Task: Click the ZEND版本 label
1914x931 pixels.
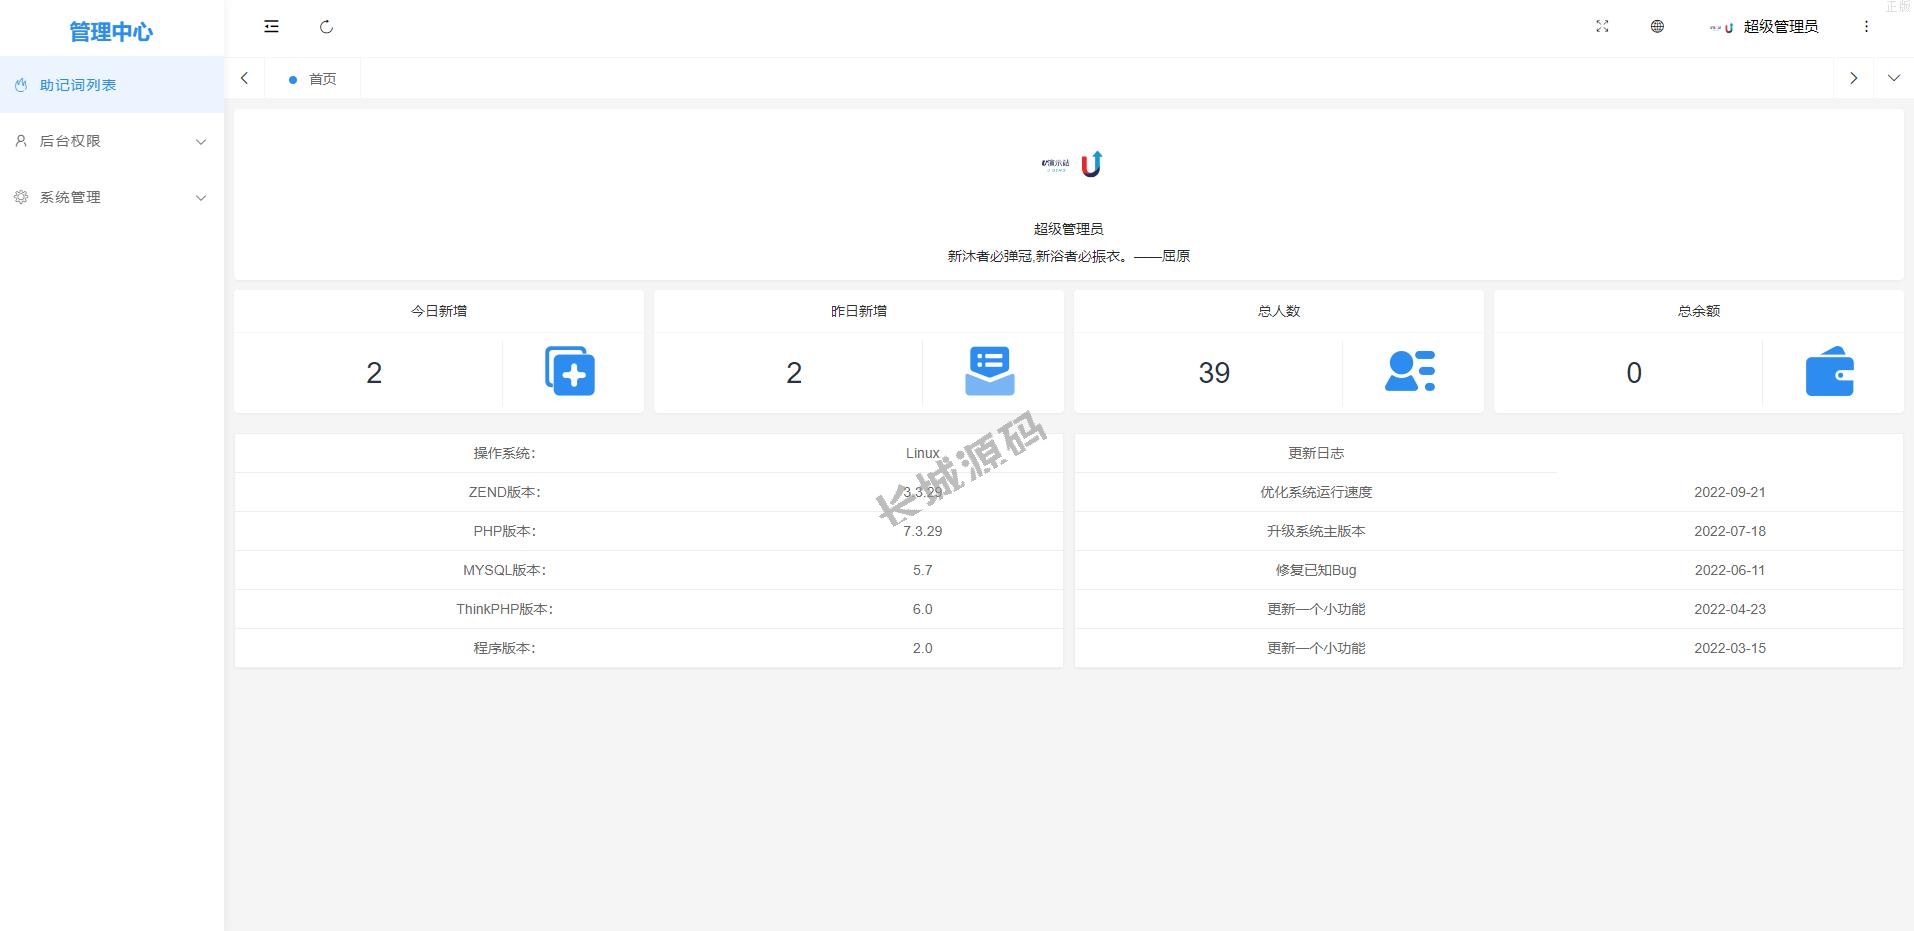Action: click(504, 492)
